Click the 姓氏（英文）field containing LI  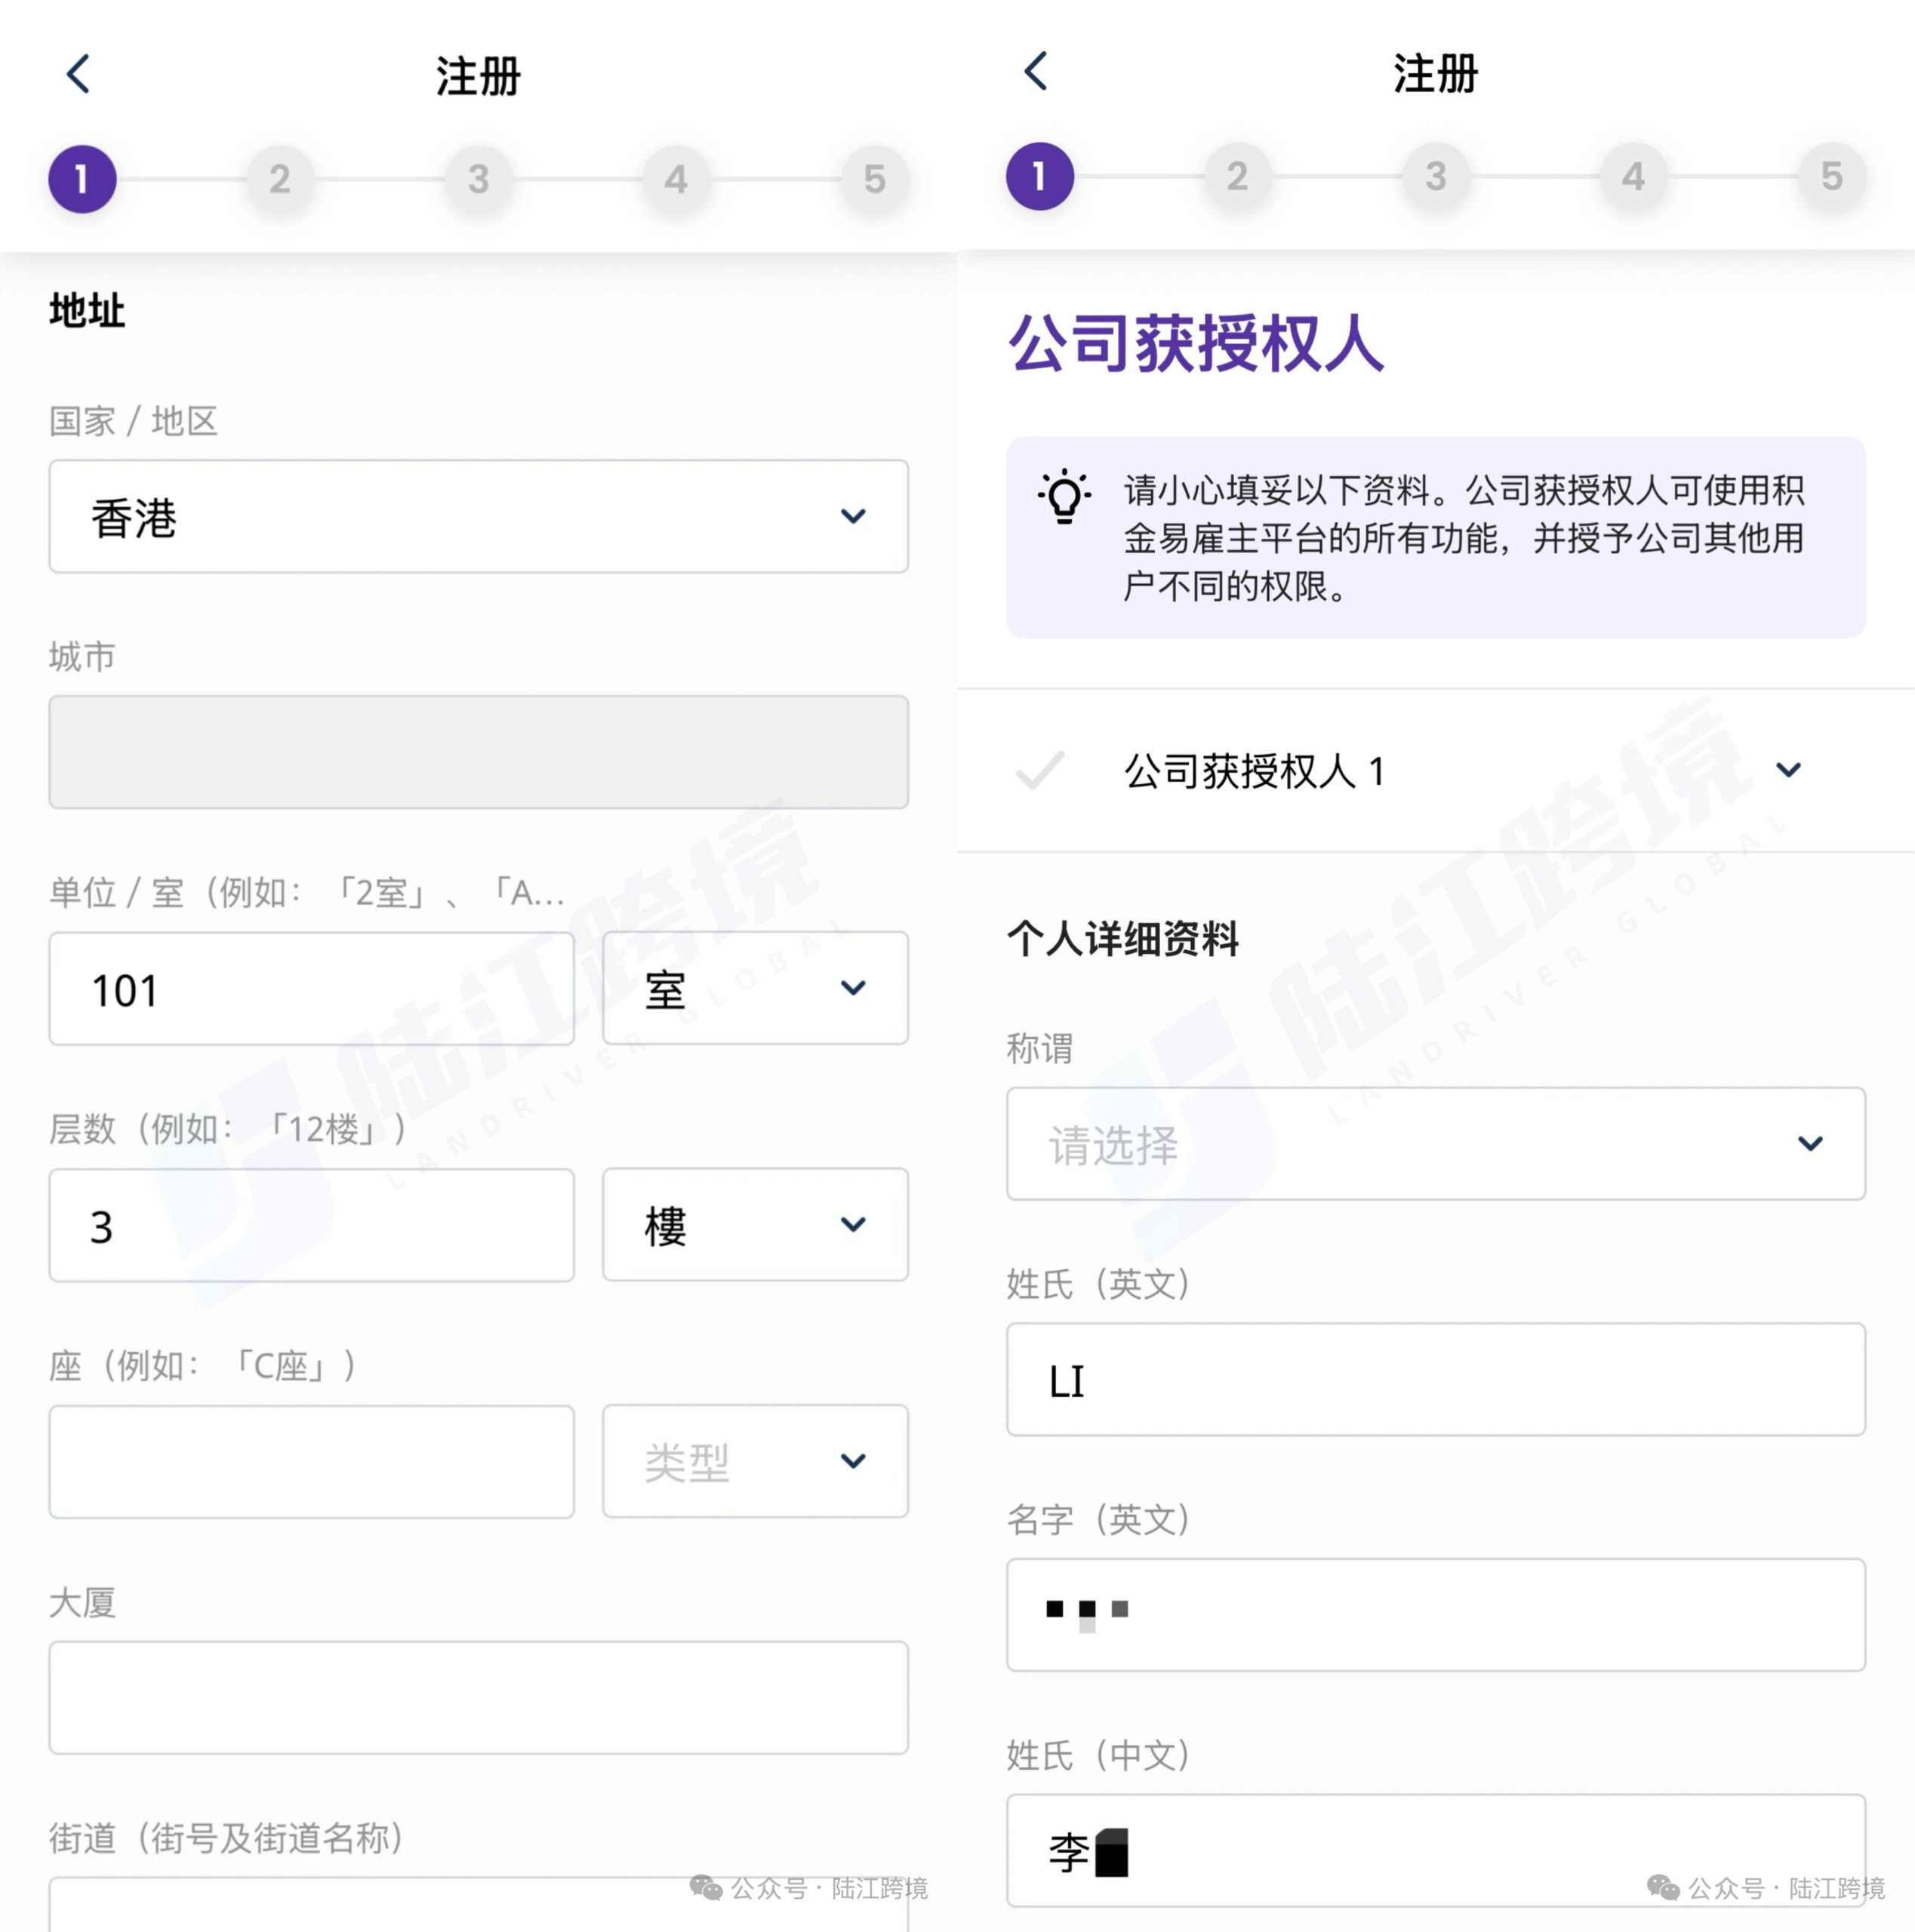[x=1436, y=1379]
